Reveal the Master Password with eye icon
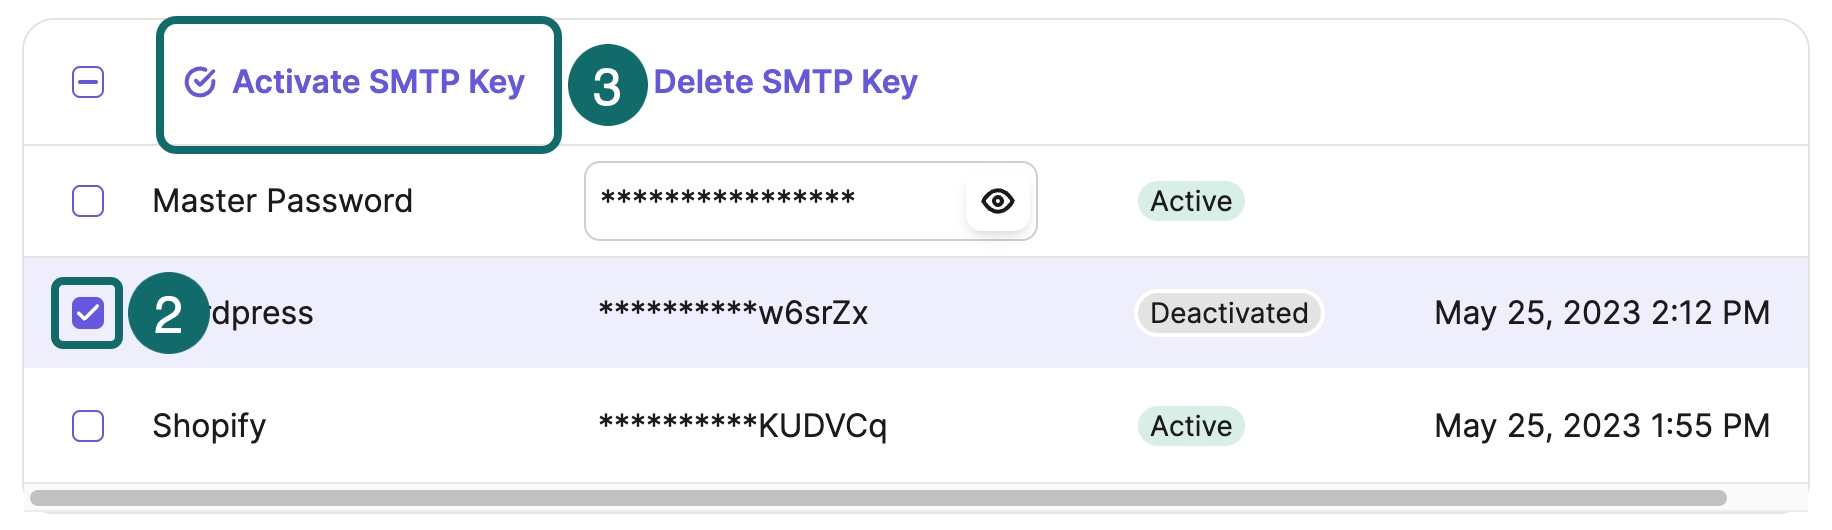Image resolution: width=1832 pixels, height=530 pixels. point(998,201)
